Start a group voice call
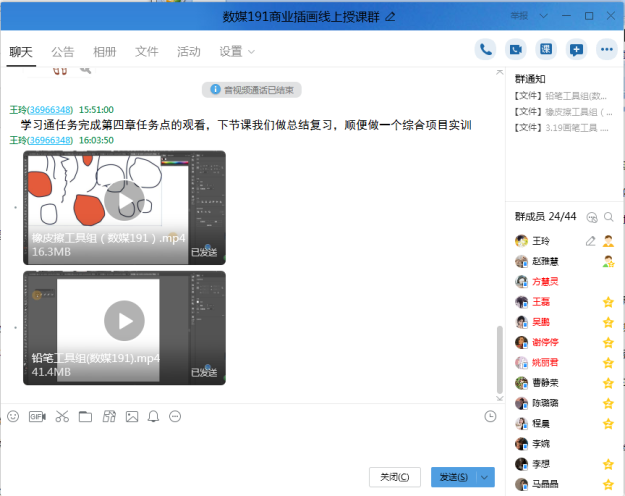Viewport: 625px width, 496px height. coord(487,49)
